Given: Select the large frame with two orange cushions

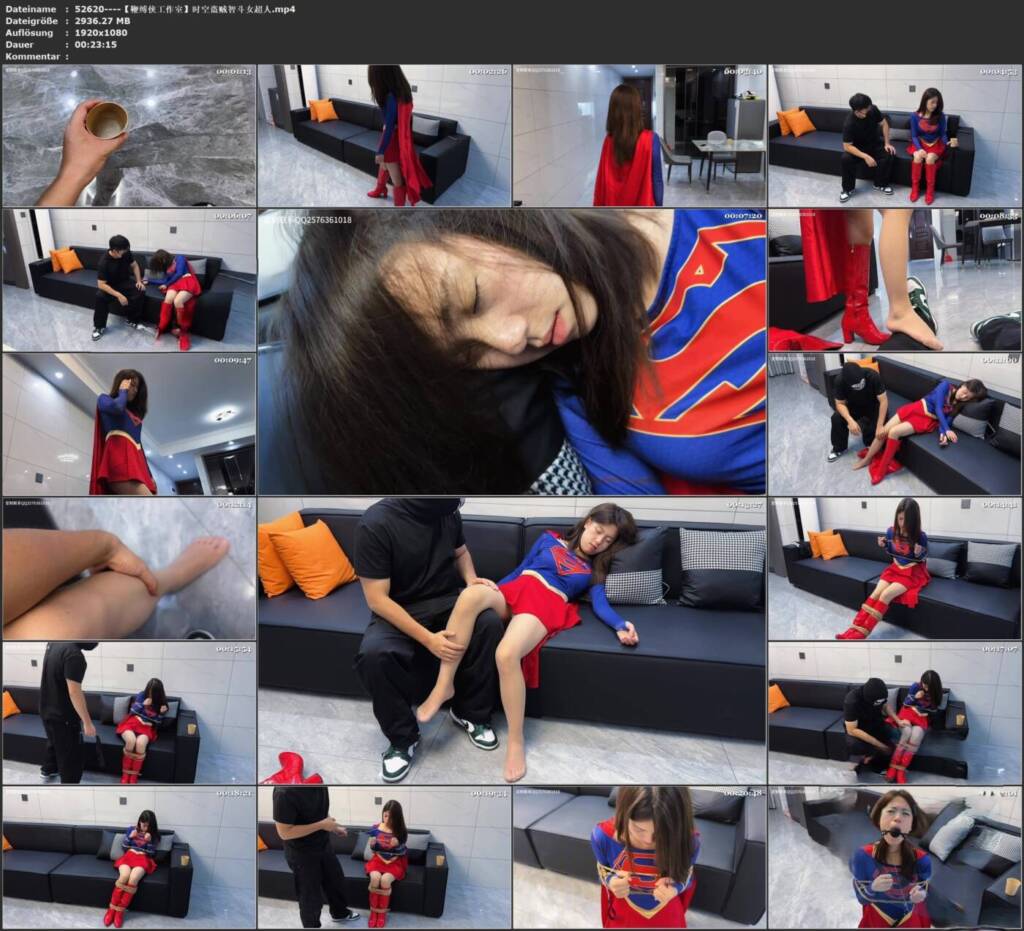Looking at the screenshot, I should tap(512, 640).
